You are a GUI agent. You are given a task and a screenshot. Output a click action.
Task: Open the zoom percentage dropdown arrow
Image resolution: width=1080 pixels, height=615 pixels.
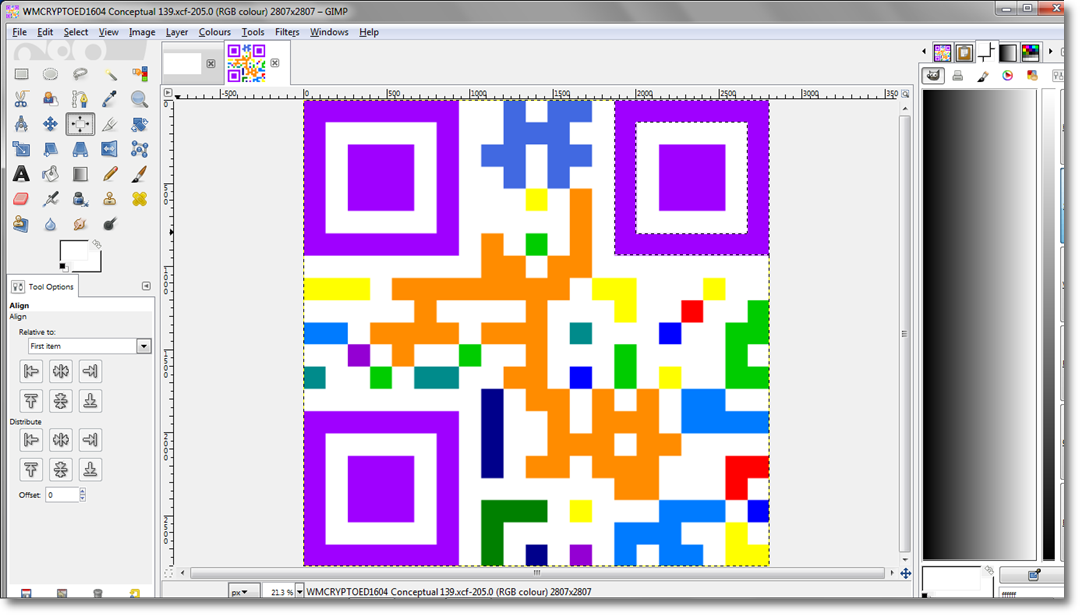[x=300, y=592]
